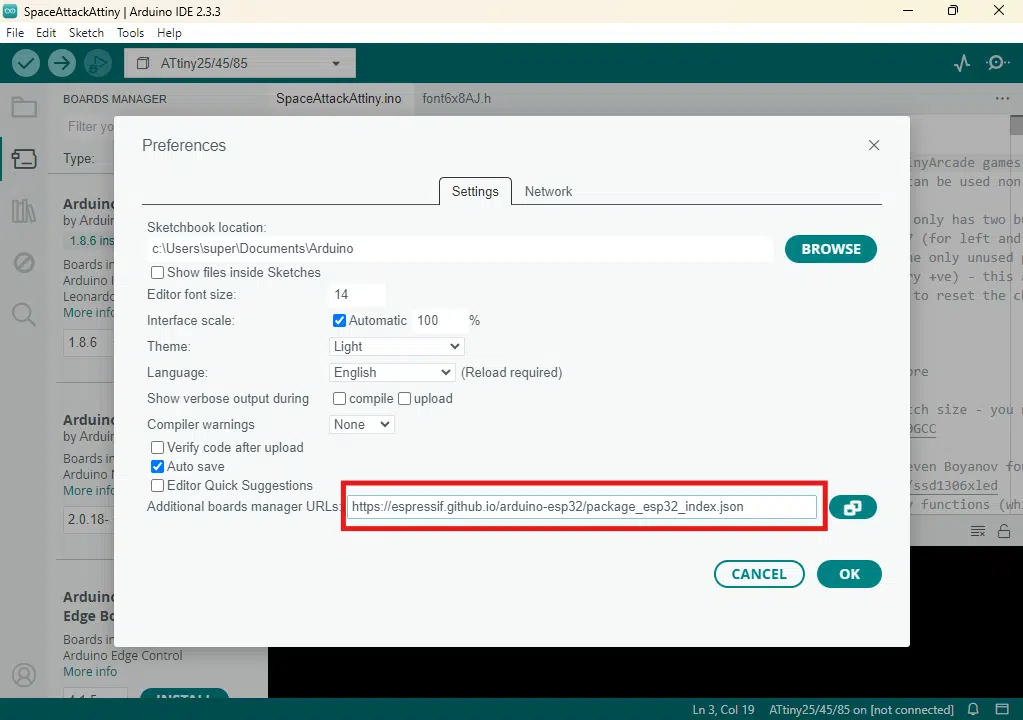Open the Library Manager sidebar icon

24,211
